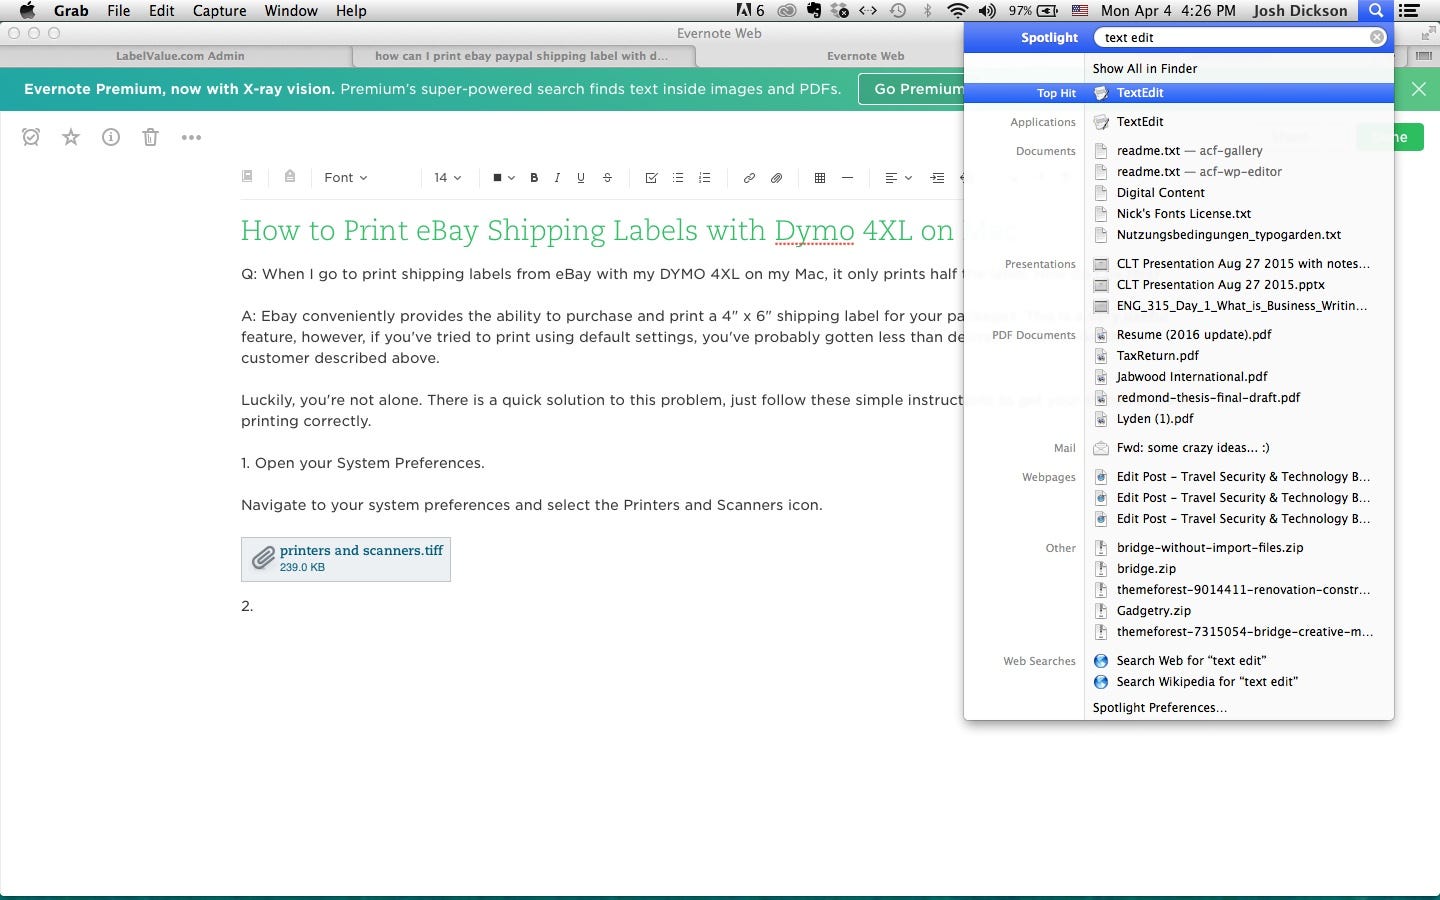Toggle italic formatting
Image resolution: width=1440 pixels, height=900 pixels.
557,178
